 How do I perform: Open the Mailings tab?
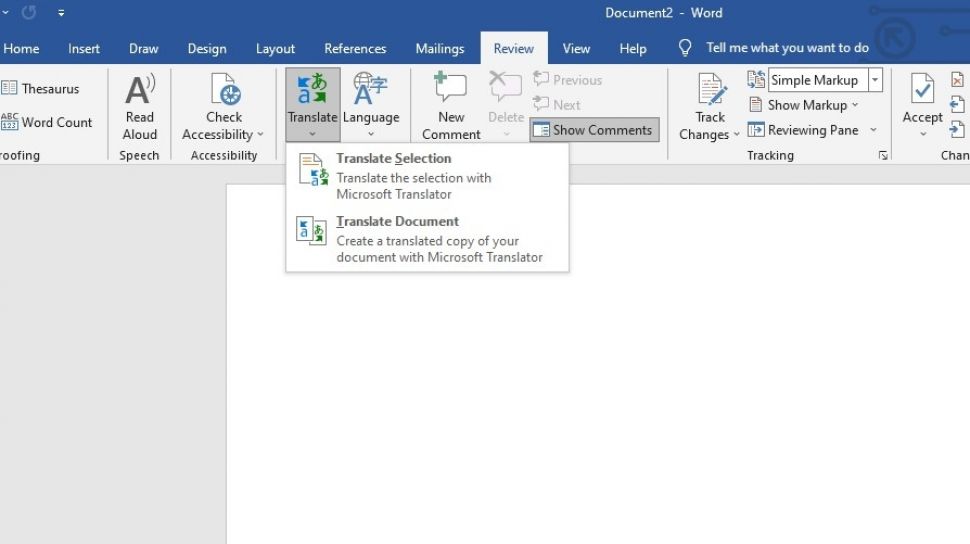click(440, 48)
